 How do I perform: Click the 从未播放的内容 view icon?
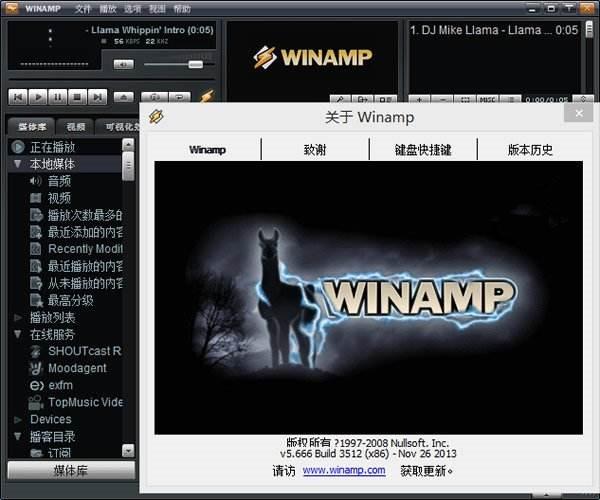[36, 283]
